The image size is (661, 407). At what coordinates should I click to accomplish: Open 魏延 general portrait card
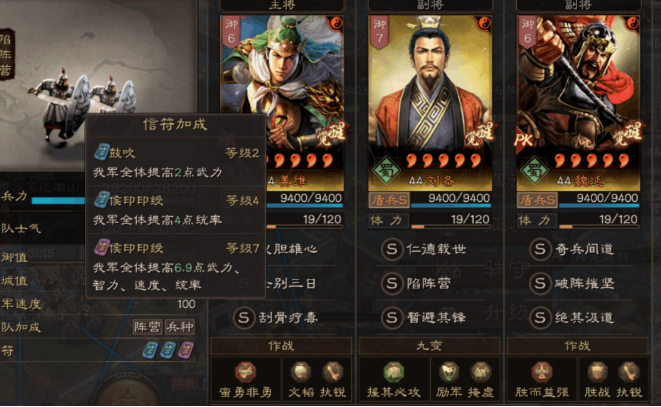coord(578,103)
